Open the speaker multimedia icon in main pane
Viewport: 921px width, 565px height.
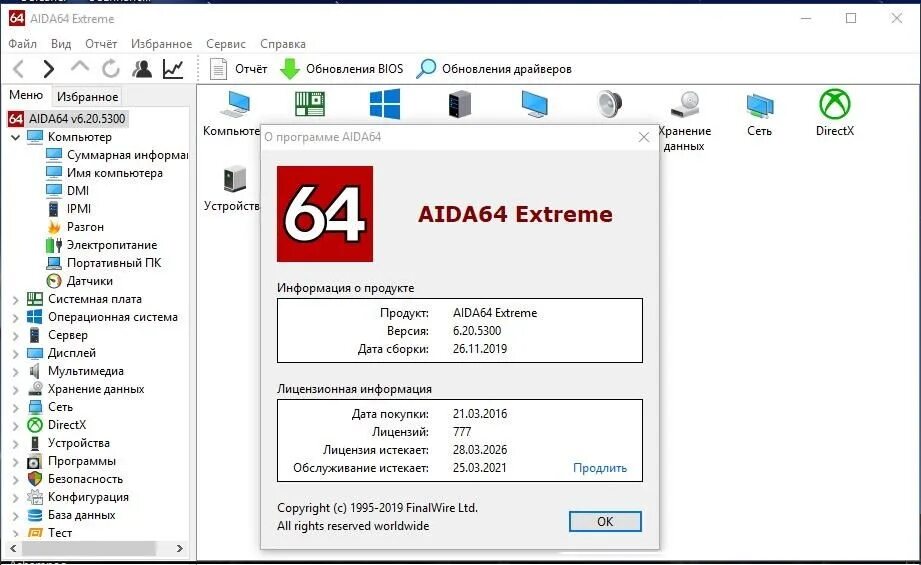pyautogui.click(x=610, y=105)
